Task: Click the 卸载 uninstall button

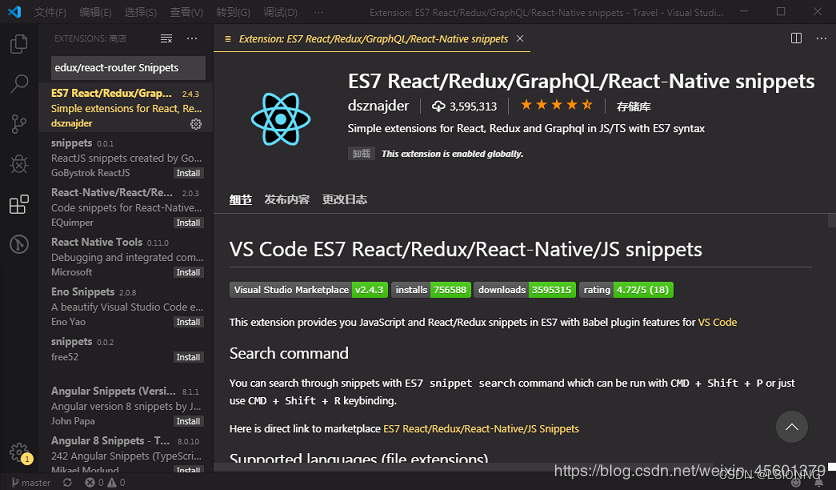Action: pos(361,154)
